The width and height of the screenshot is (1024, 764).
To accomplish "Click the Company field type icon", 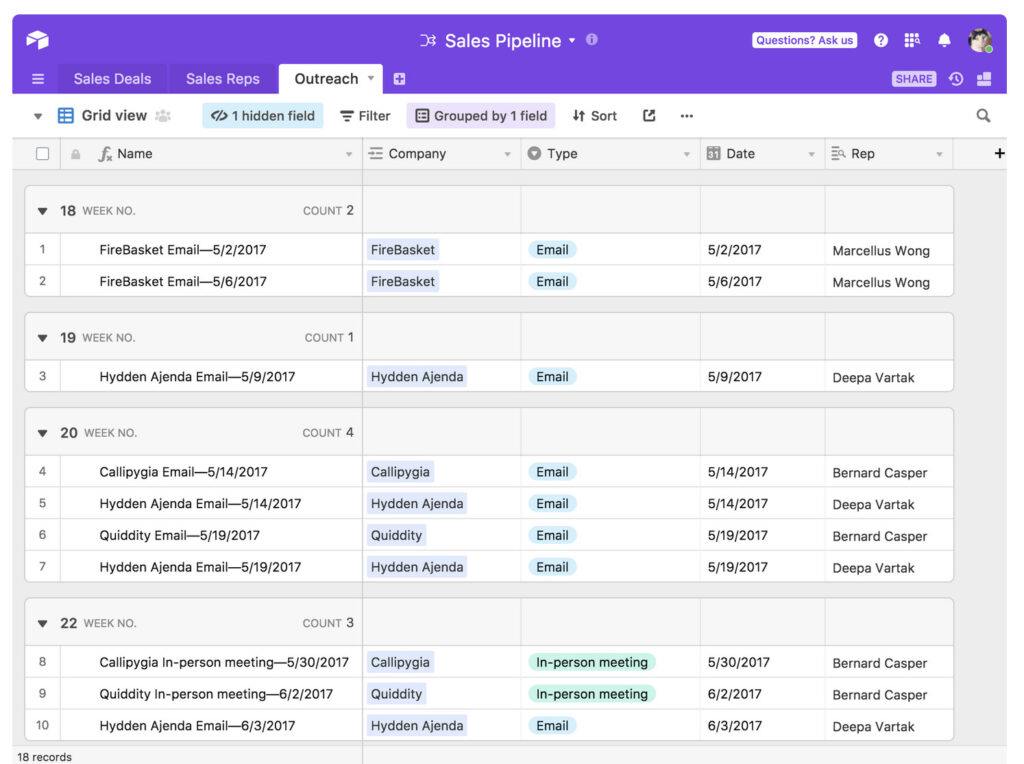I will click(376, 153).
